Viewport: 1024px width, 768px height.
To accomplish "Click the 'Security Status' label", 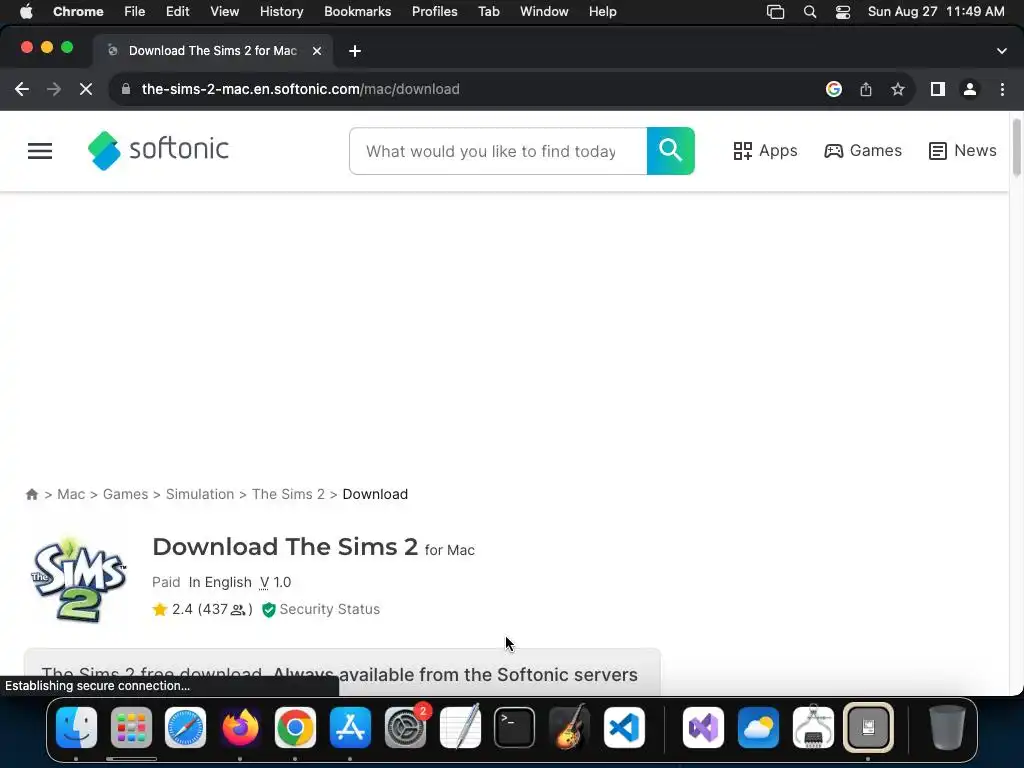I will [330, 609].
